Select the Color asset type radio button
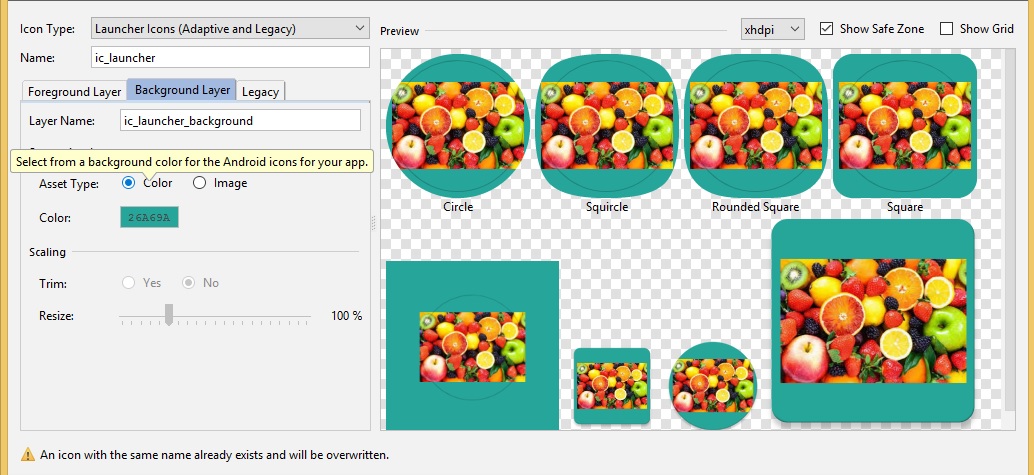Viewport: 1034px width, 475px height. click(x=128, y=183)
